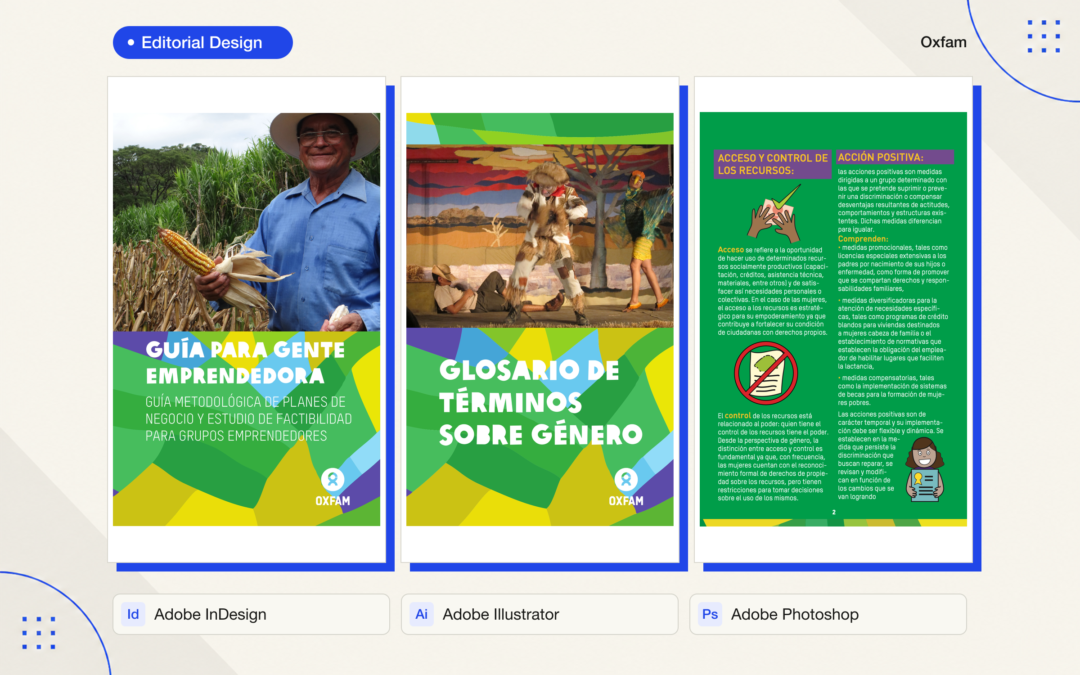Click the page number 2 on the green page
The width and height of the screenshot is (1080, 675).
[x=833, y=512]
